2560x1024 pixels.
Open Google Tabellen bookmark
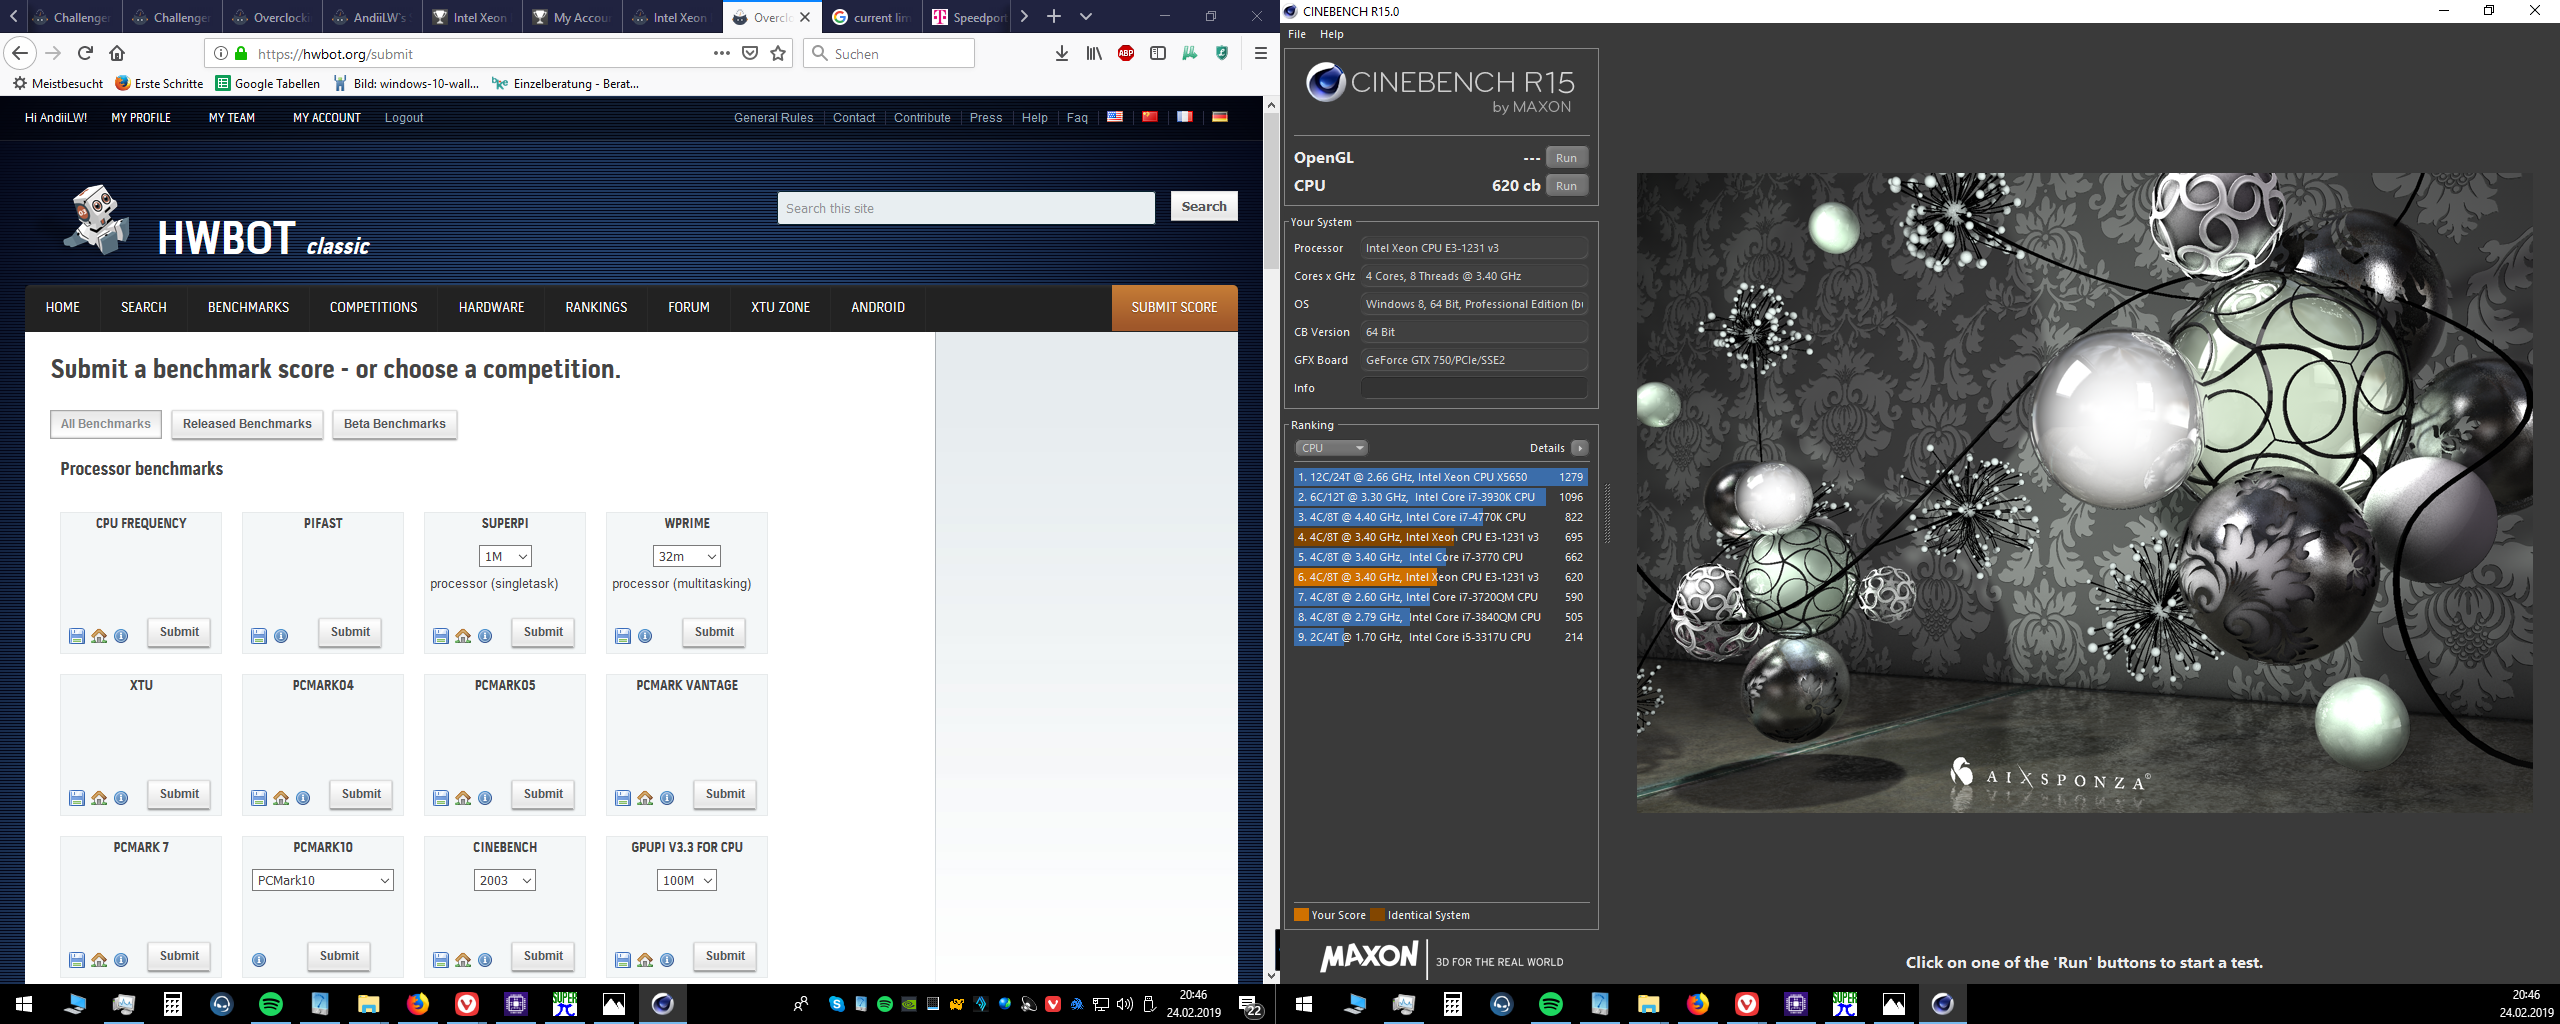(268, 83)
